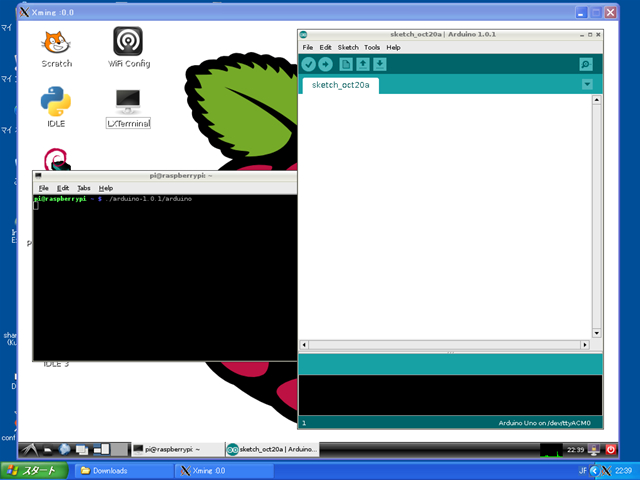Image resolution: width=640 pixels, height=480 pixels.
Task: Select the LXTerminal desktop icon
Action: point(128,103)
